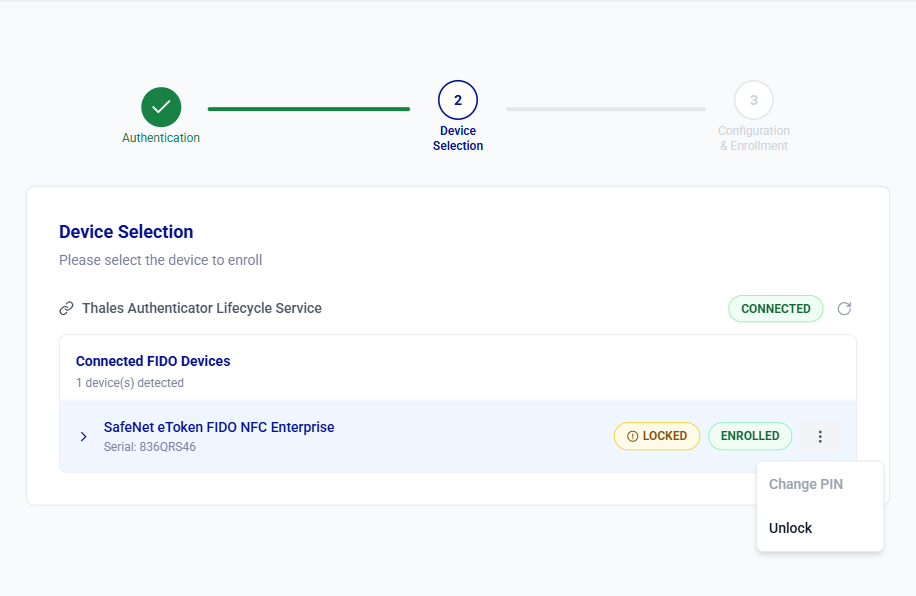Image resolution: width=916 pixels, height=596 pixels.
Task: Click Please select the device to enroll
Action: tap(161, 260)
